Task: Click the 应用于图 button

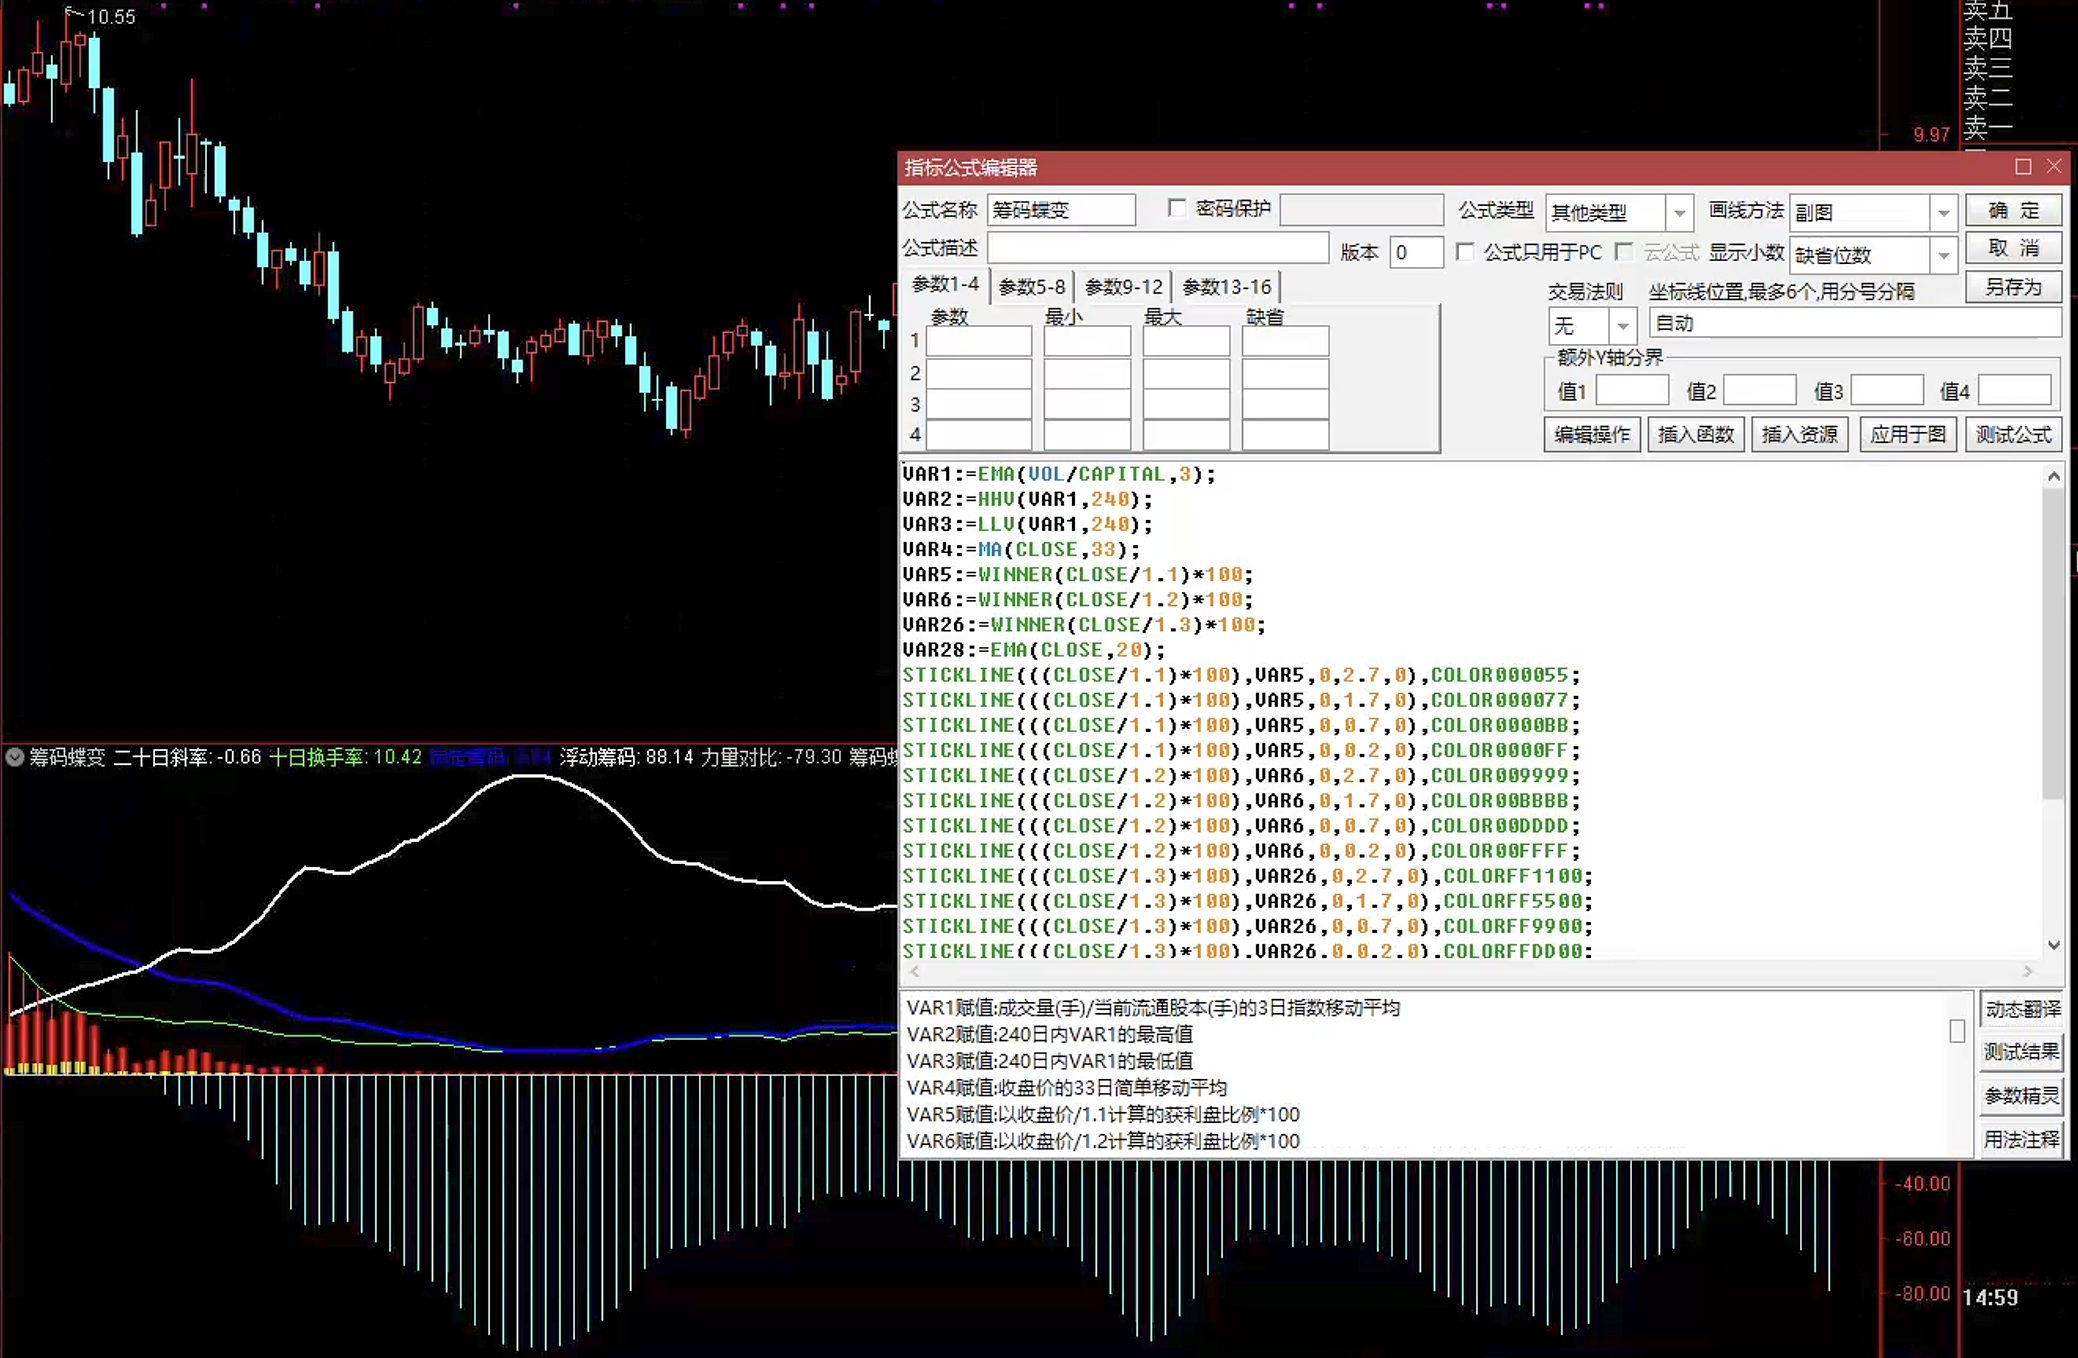Action: [1908, 434]
